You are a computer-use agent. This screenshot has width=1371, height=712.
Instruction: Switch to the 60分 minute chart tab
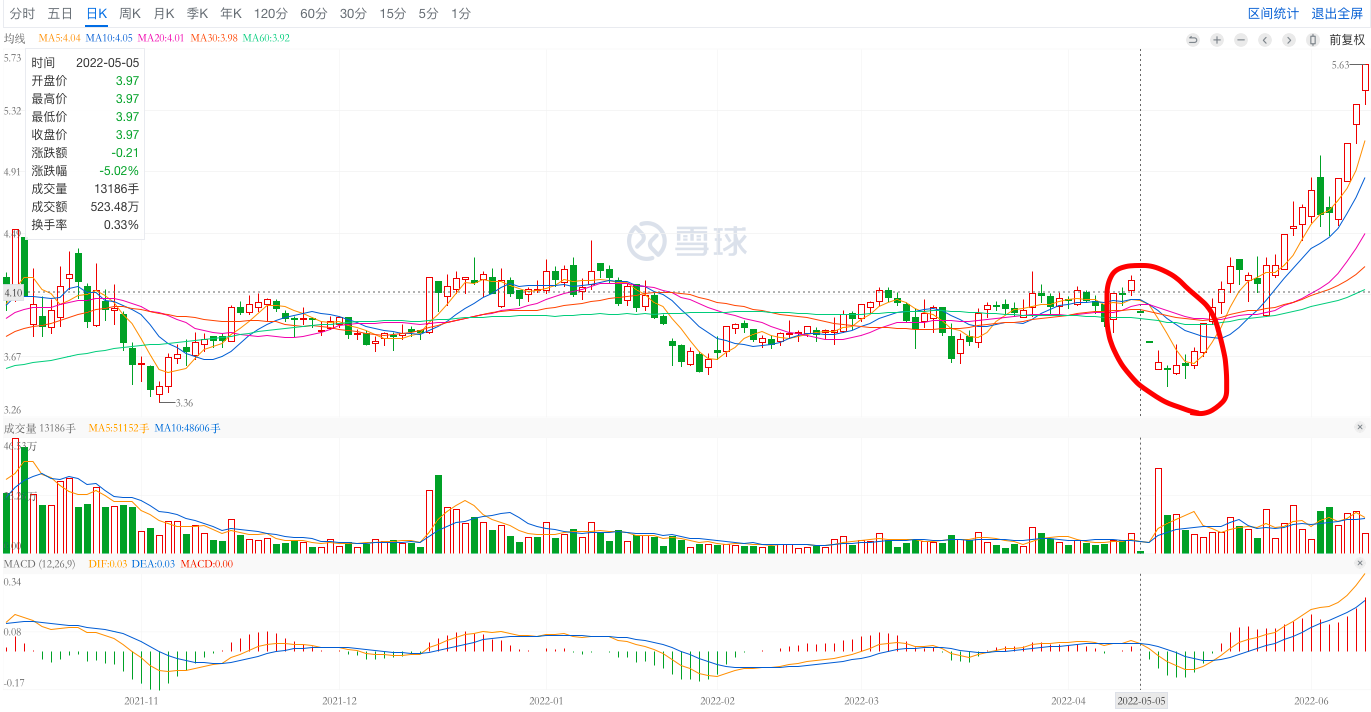pos(313,13)
